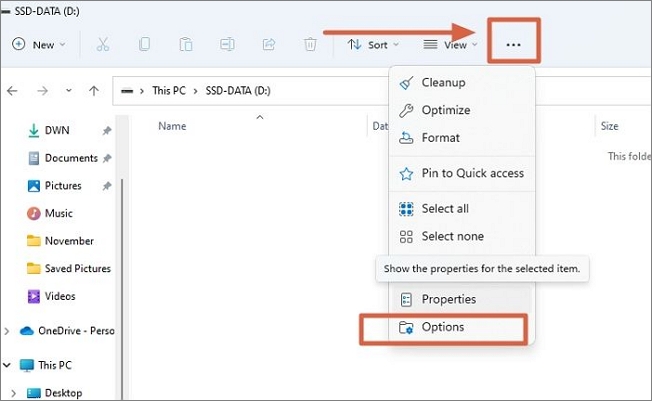
Task: Click the Rename icon in toolbar
Action: 227,45
